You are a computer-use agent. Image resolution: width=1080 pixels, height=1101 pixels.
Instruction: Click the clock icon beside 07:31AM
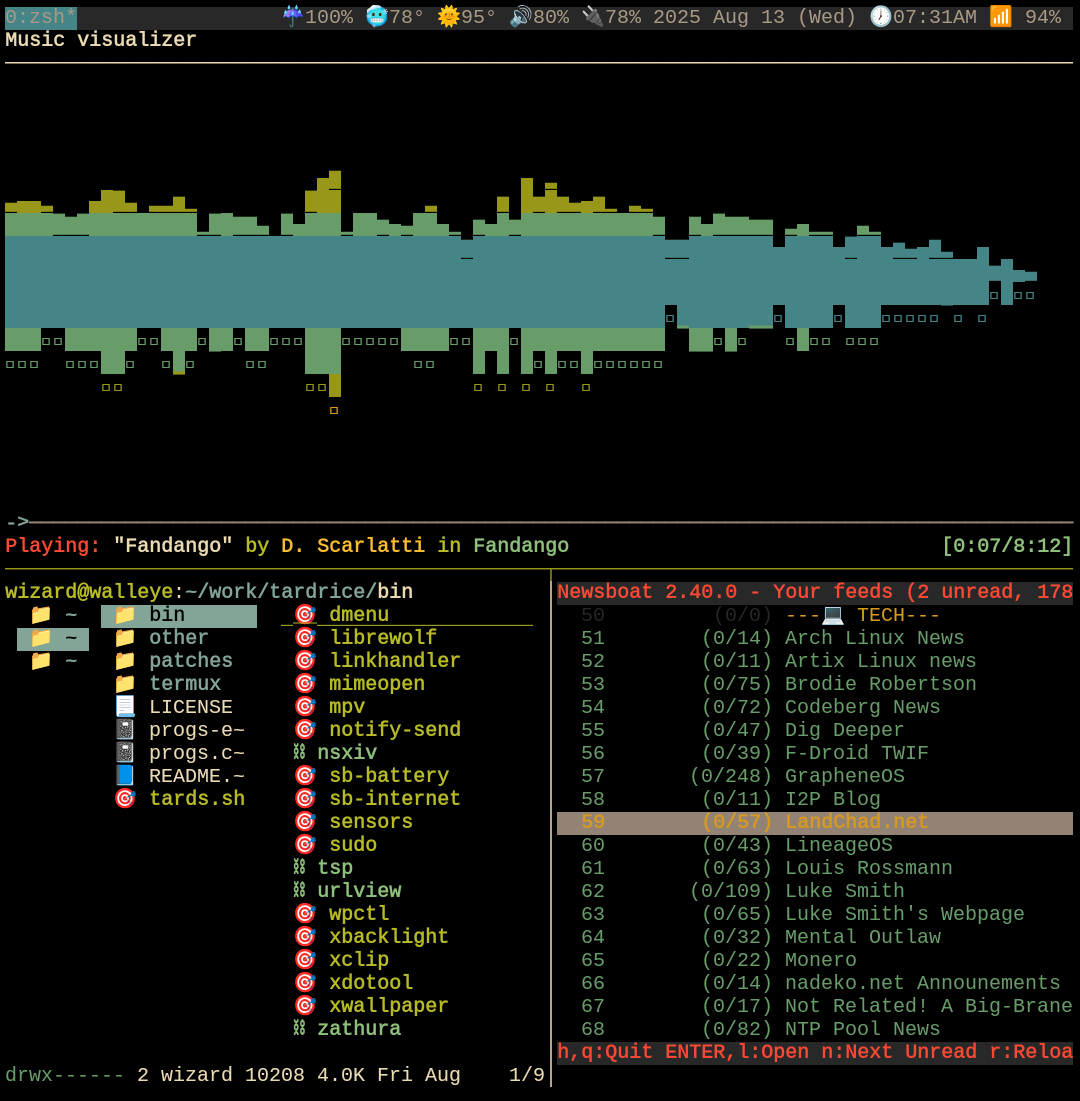click(x=880, y=17)
